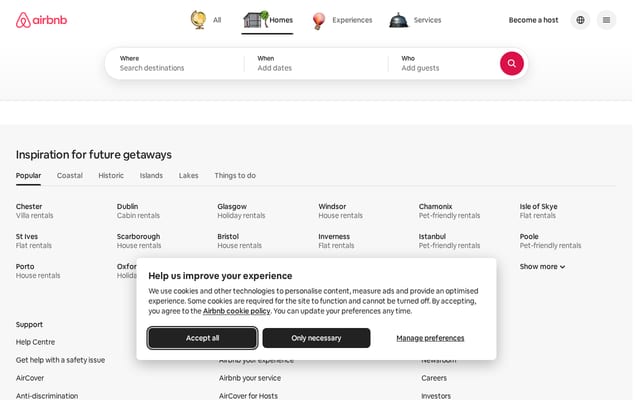Click the Airbnb logo
640x400 pixels.
(41, 20)
